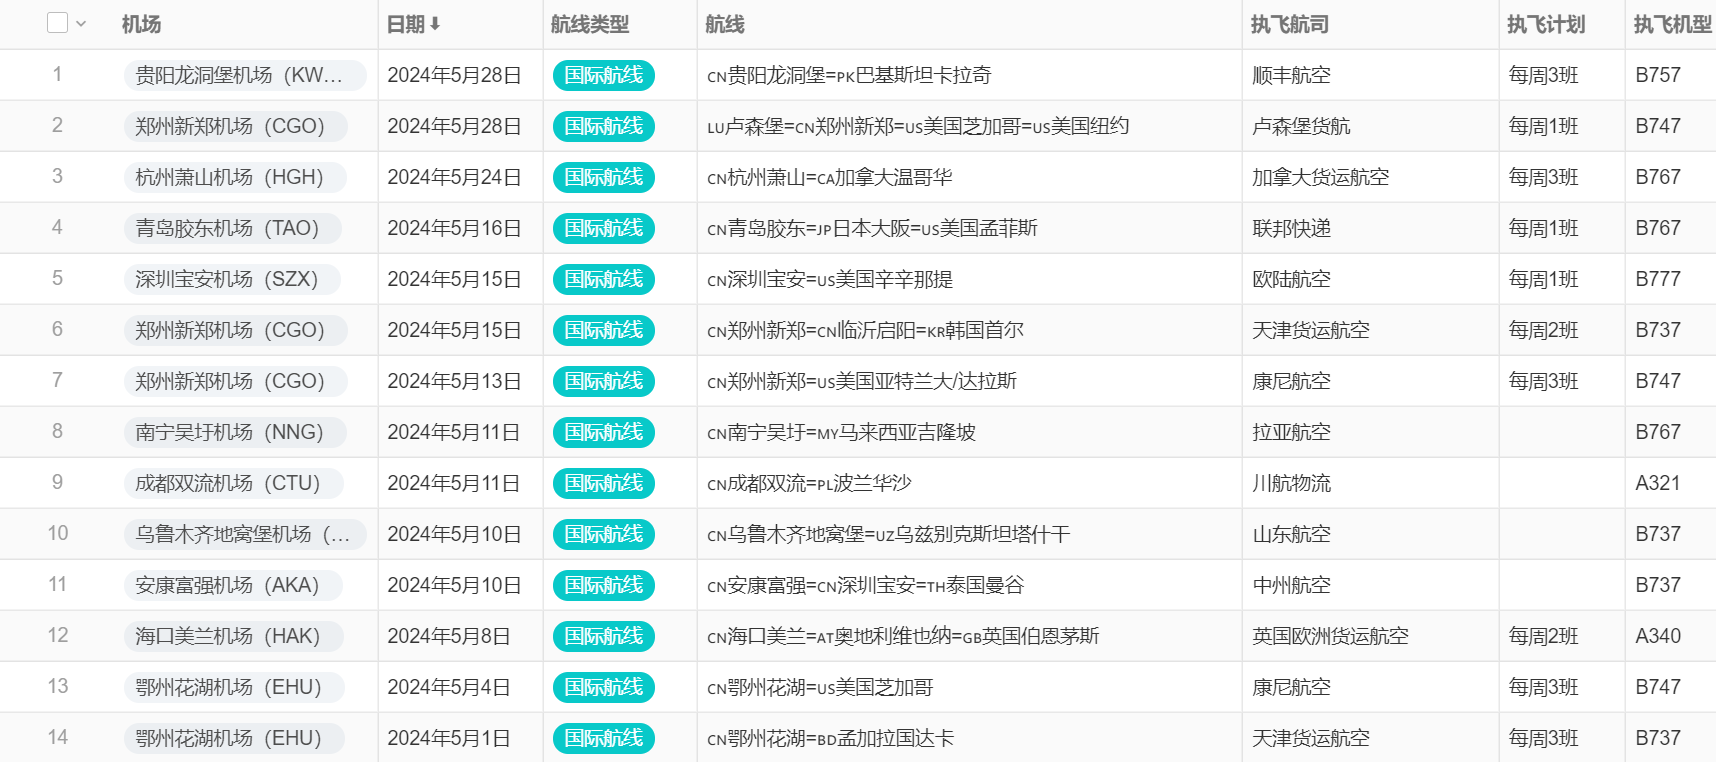Click 国际航线 badge in row 1
Viewport: 1716px width, 762px height.
coord(604,75)
